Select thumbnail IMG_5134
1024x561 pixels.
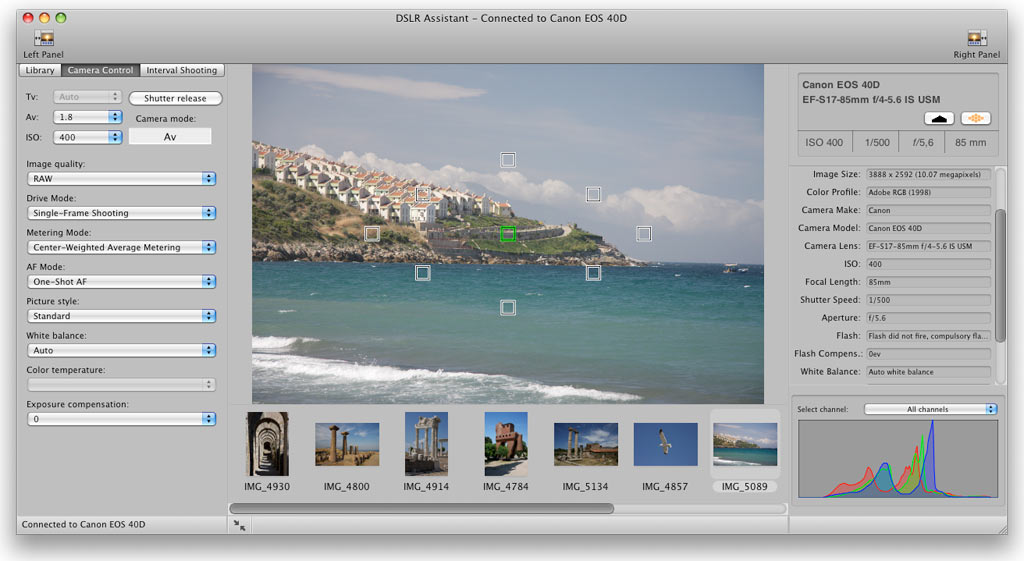586,444
